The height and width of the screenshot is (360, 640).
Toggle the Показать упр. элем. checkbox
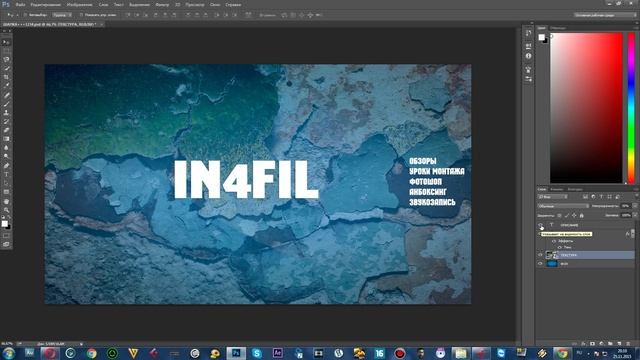click(x=81, y=15)
